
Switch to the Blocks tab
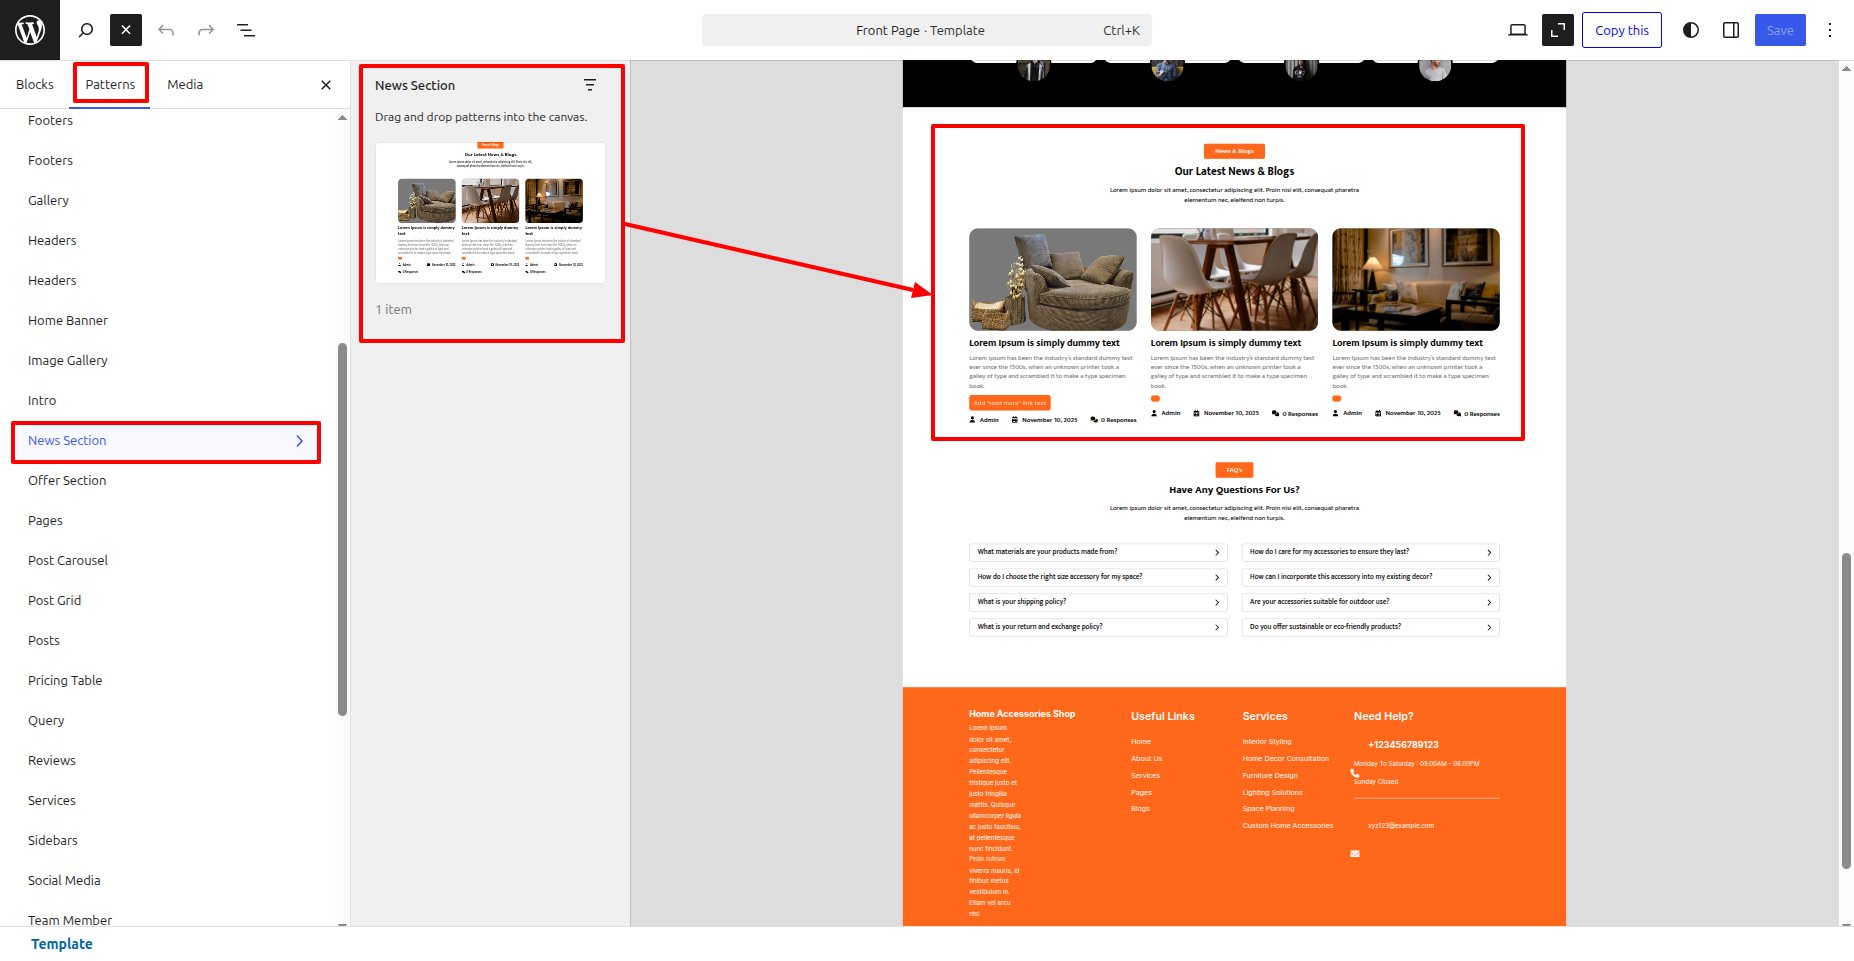35,85
